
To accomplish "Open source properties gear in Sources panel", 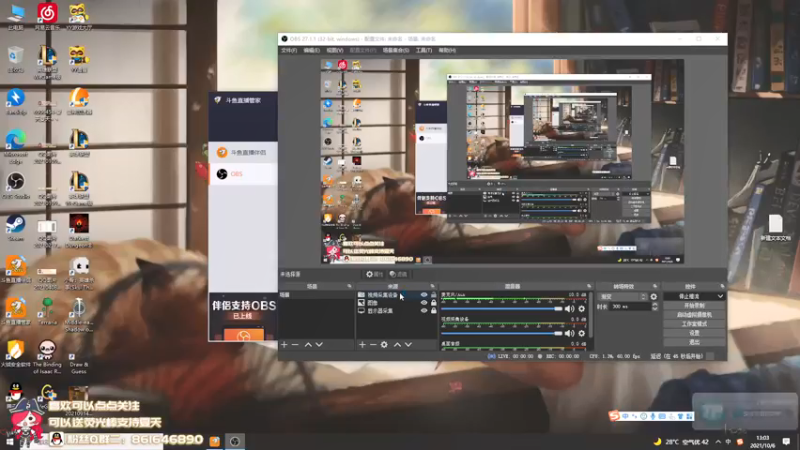I will point(384,345).
